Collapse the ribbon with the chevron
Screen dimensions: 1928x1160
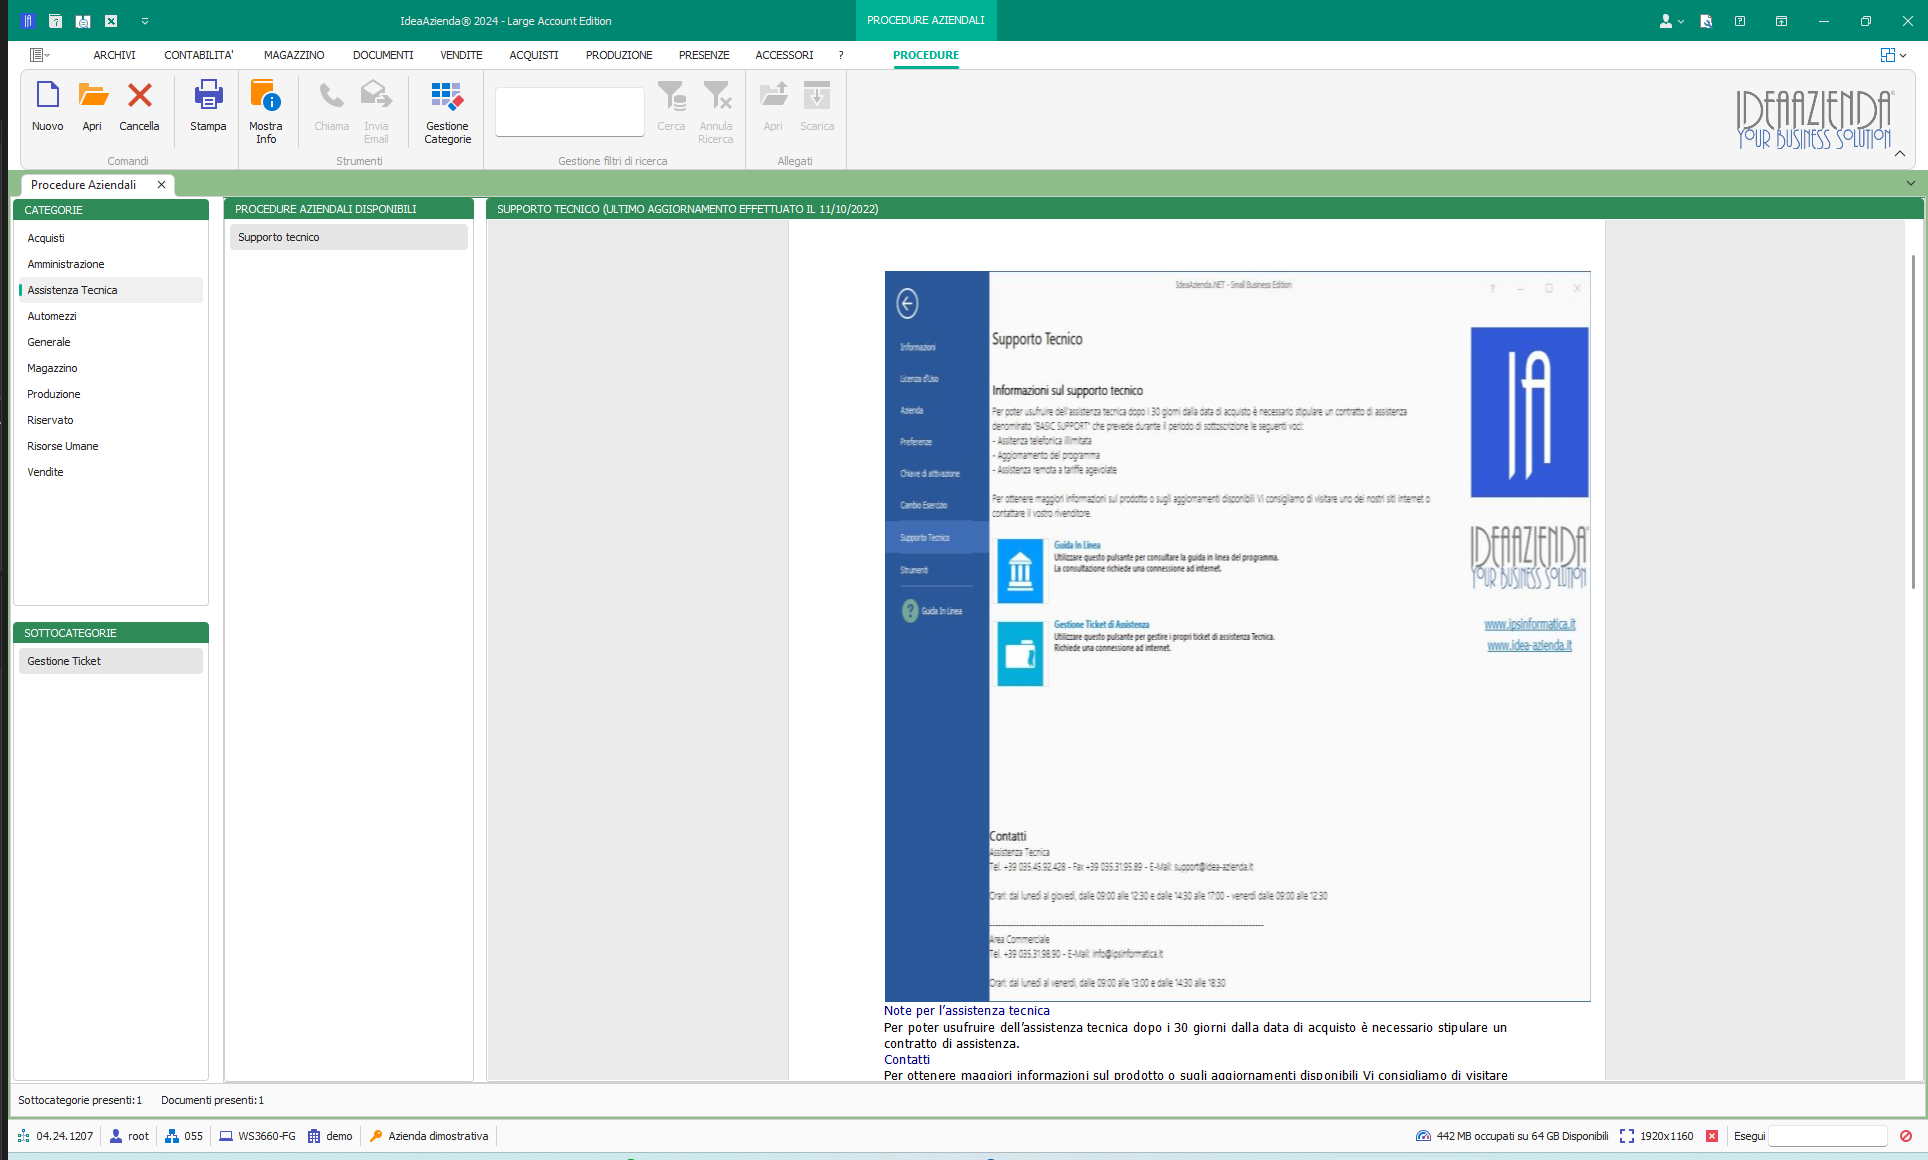[1900, 153]
